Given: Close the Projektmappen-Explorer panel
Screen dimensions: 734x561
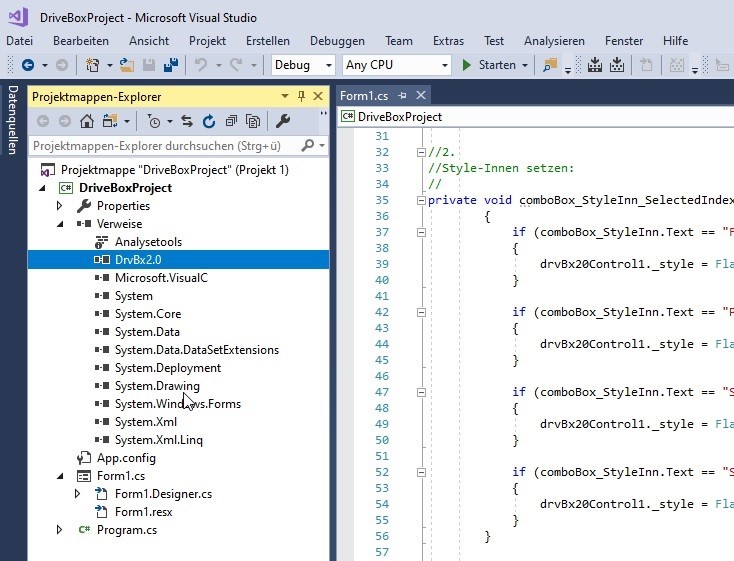Looking at the screenshot, I should click(318, 96).
